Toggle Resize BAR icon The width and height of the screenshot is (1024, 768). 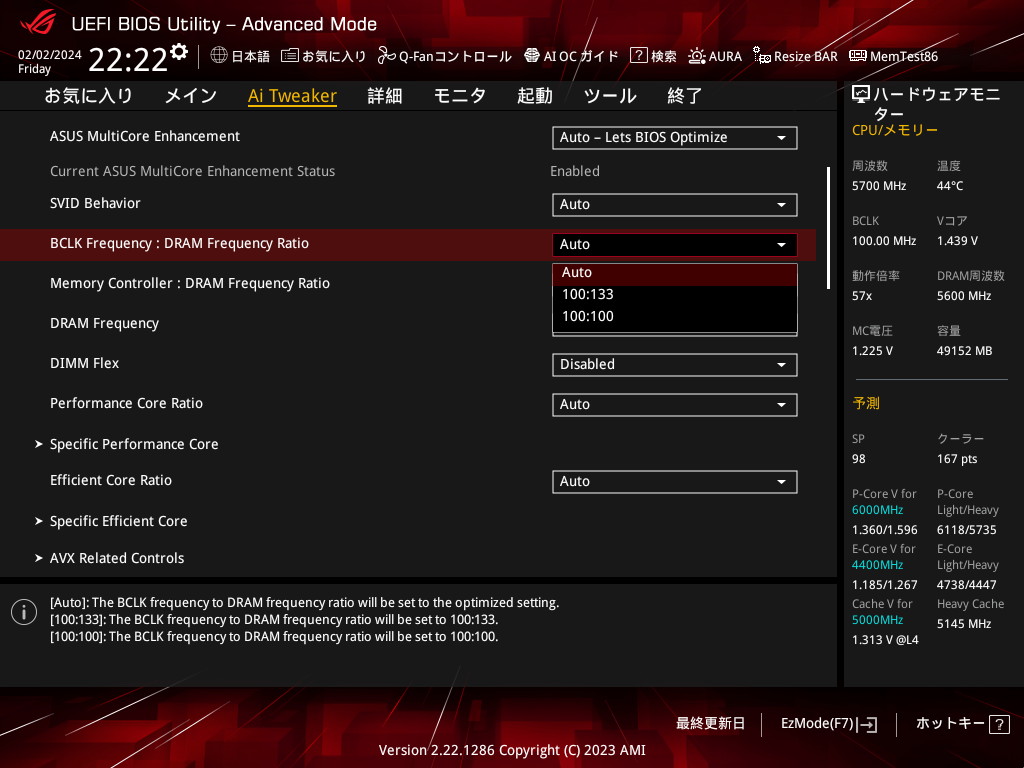tap(761, 56)
